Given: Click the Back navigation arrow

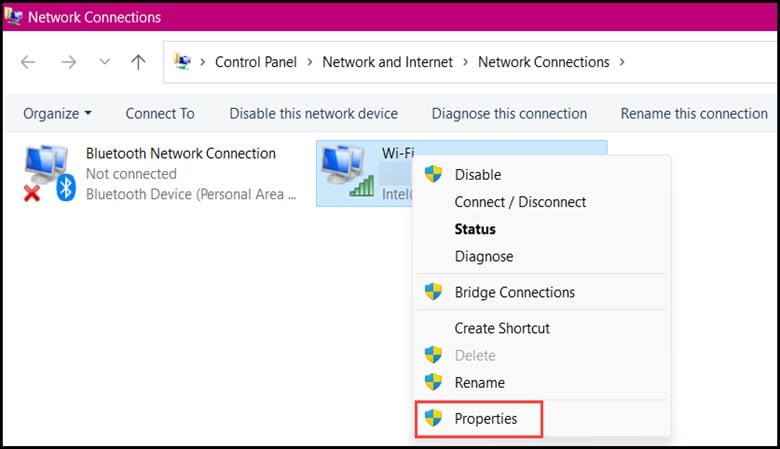Looking at the screenshot, I should 28,62.
